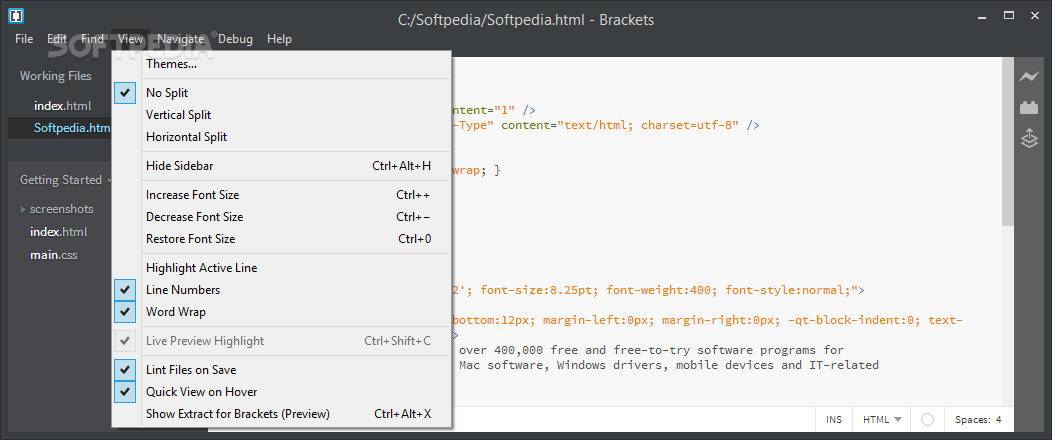Open the HTML language dropdown
Screen dimensions: 1052x440
click(882, 419)
